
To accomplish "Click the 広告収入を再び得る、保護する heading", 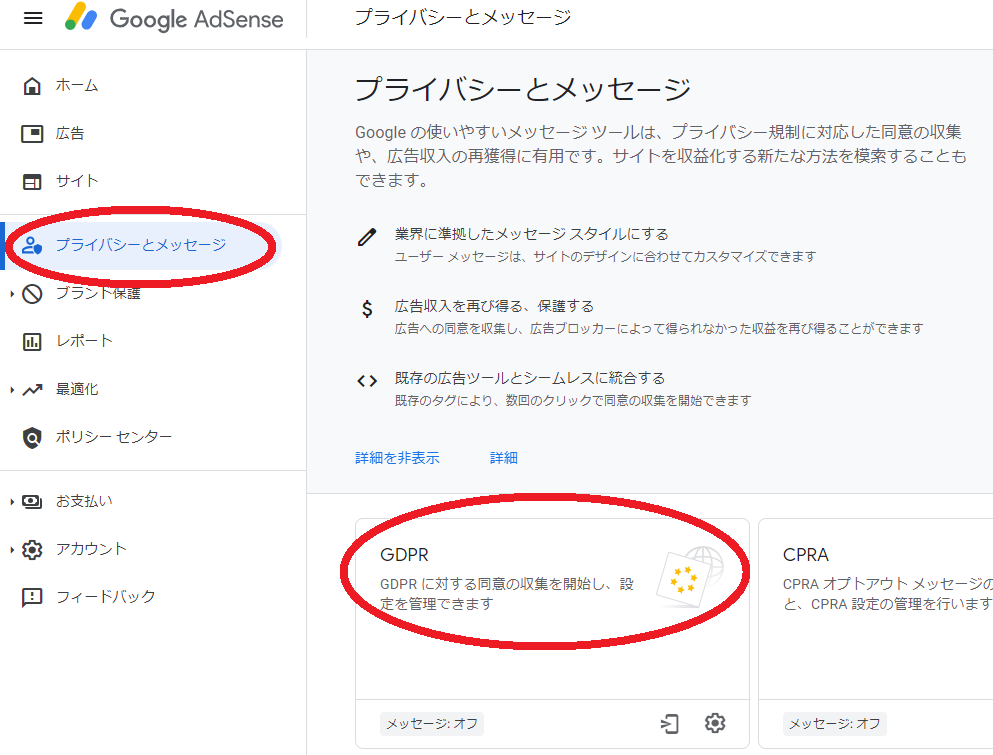I will (494, 307).
